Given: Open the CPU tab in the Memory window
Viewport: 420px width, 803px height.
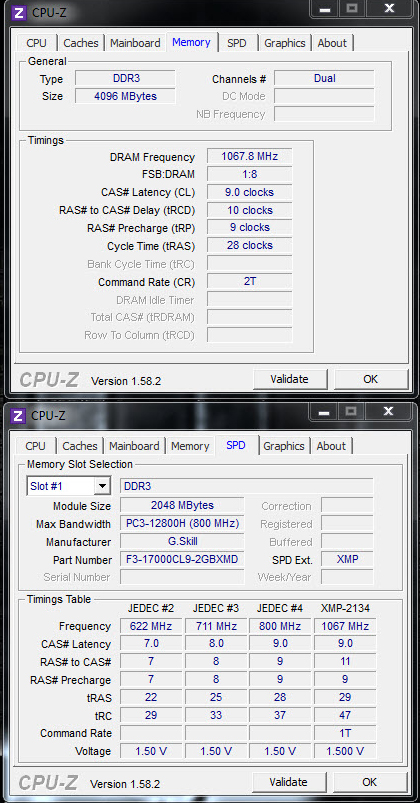Looking at the screenshot, I should coord(36,43).
